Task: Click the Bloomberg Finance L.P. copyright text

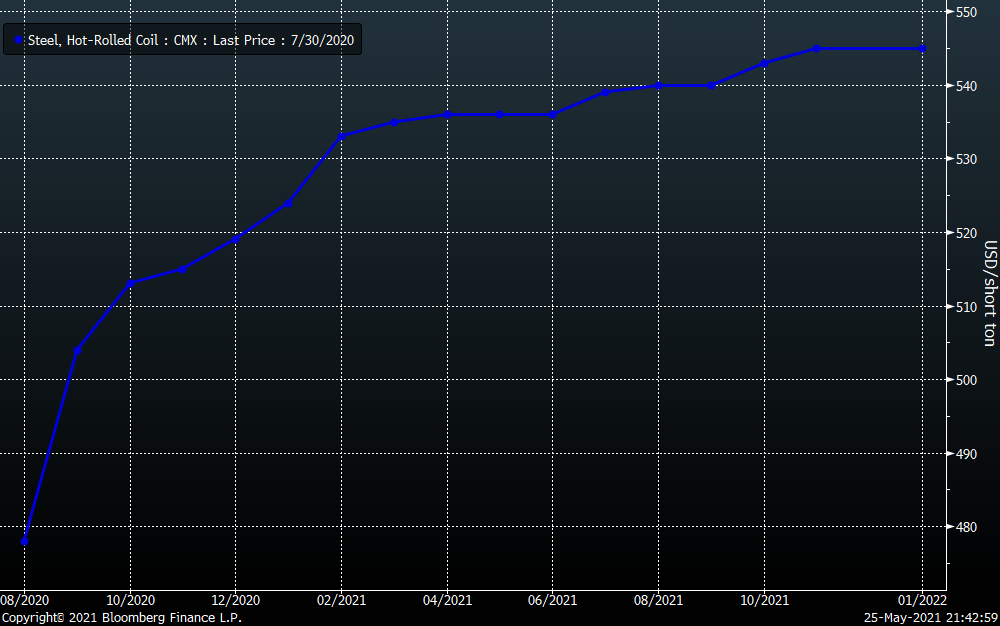Action: [121, 618]
